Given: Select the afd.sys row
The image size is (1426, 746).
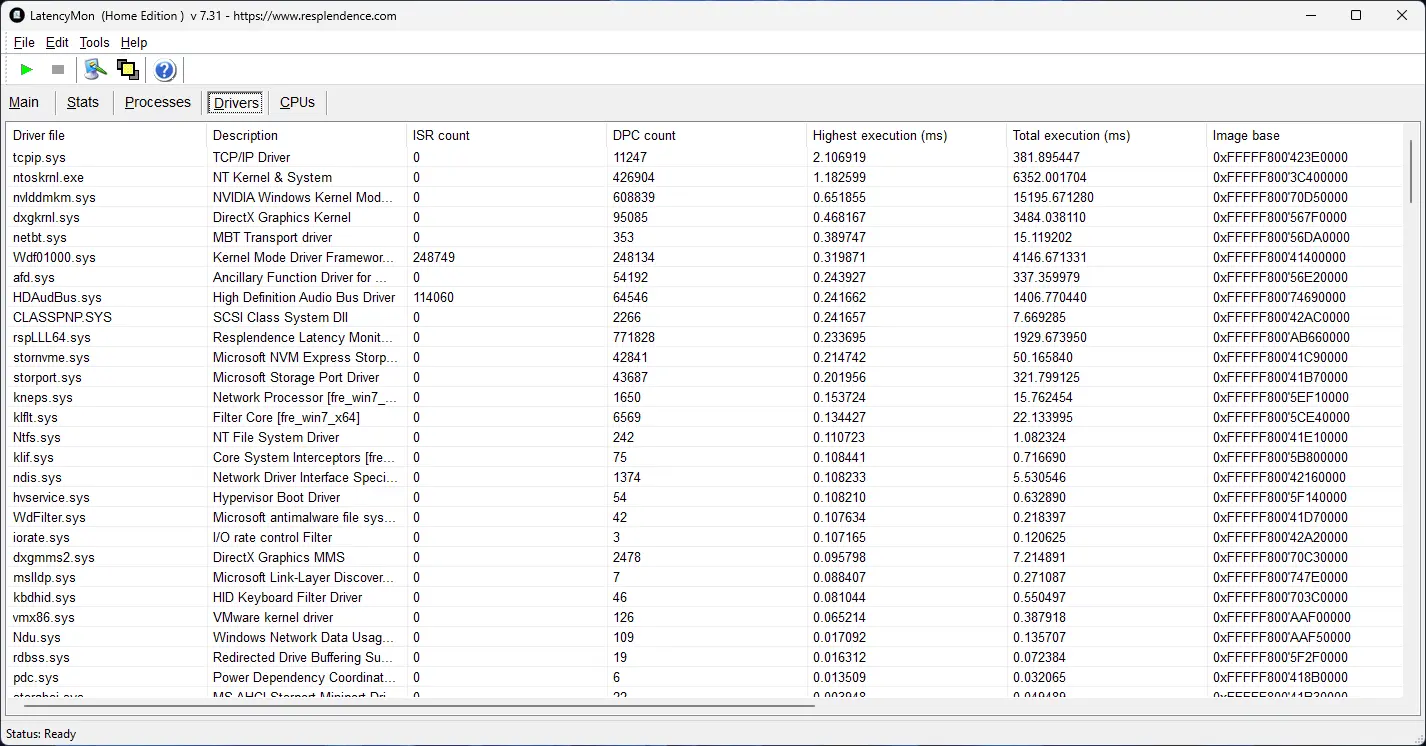Looking at the screenshot, I should point(705,277).
